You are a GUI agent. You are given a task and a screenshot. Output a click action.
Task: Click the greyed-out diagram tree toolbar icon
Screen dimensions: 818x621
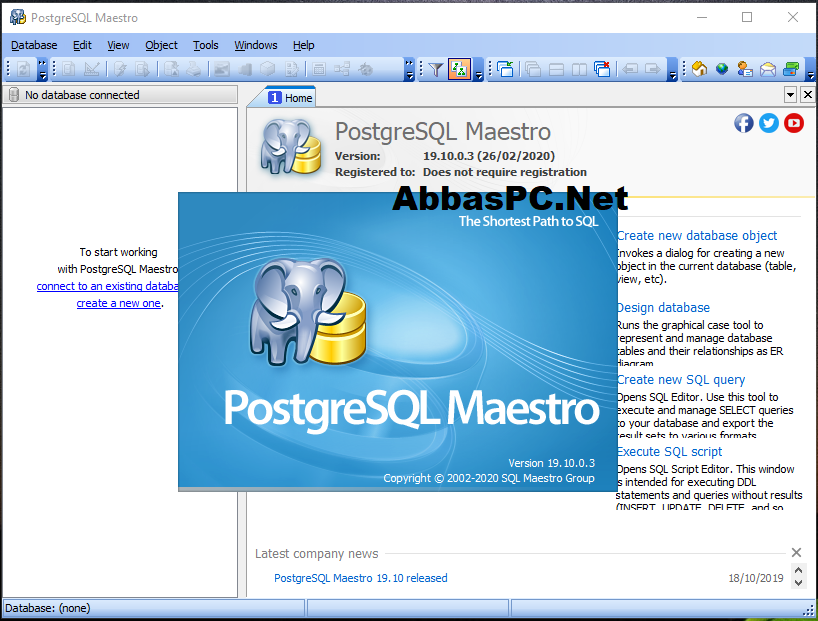coord(342,69)
